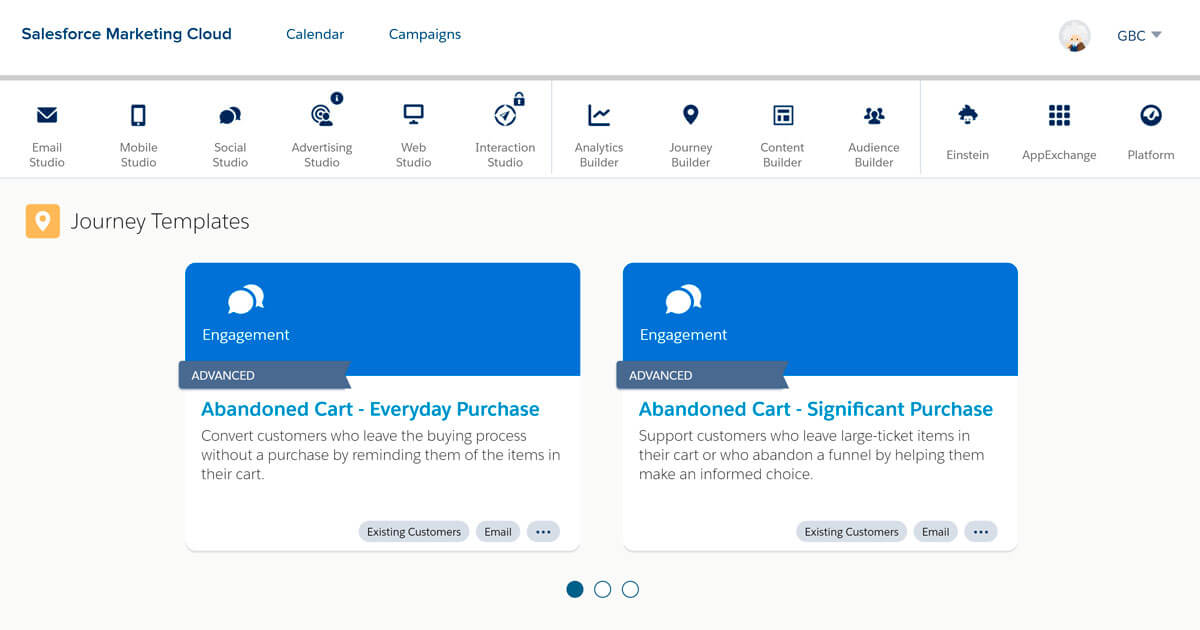The image size is (1200, 630).
Task: Open Einstein icon
Action: pos(967,115)
